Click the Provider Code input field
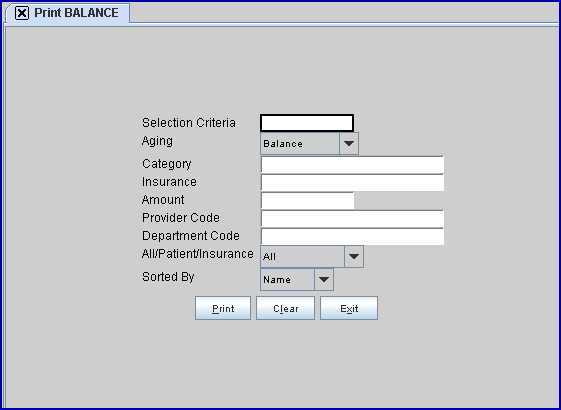The height and width of the screenshot is (410, 561). coord(352,219)
